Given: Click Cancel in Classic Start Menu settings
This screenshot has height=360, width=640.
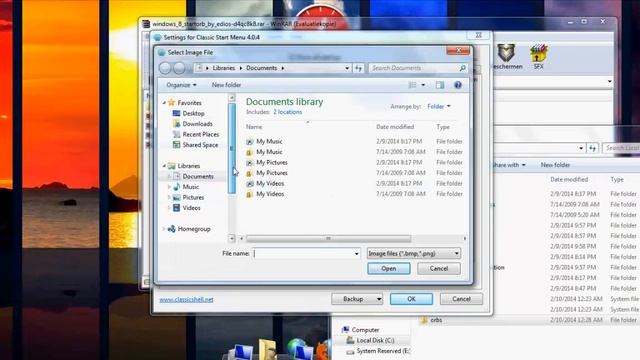Looking at the screenshot, I should coord(461,299).
